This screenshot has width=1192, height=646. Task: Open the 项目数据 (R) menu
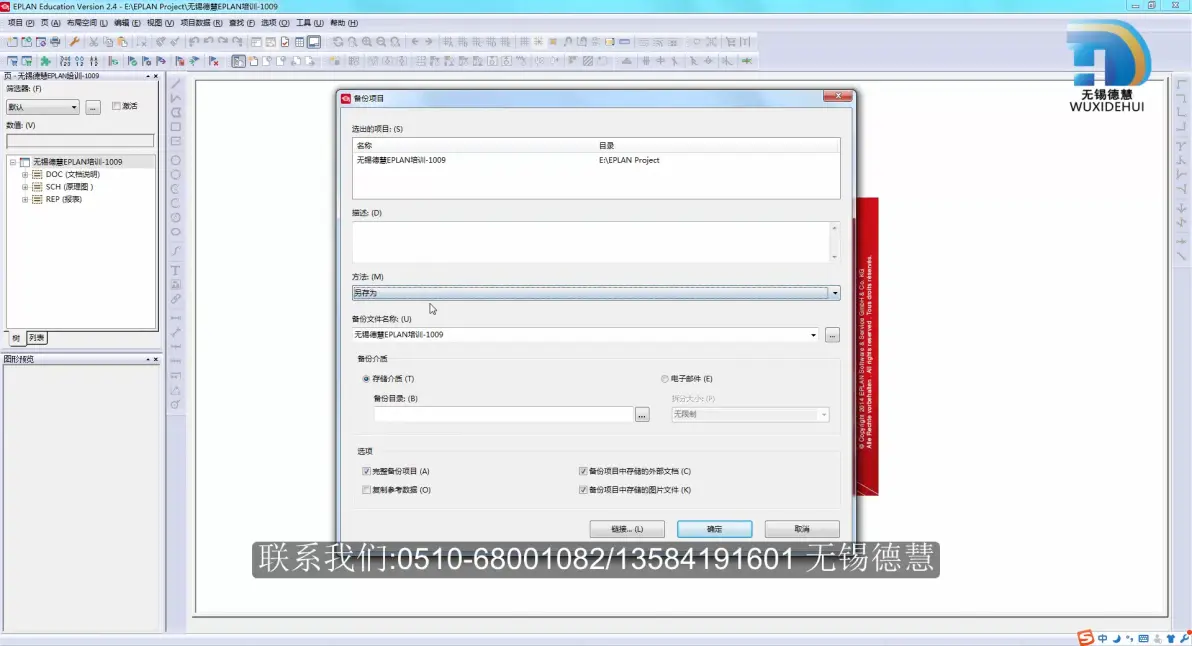pyautogui.click(x=201, y=23)
